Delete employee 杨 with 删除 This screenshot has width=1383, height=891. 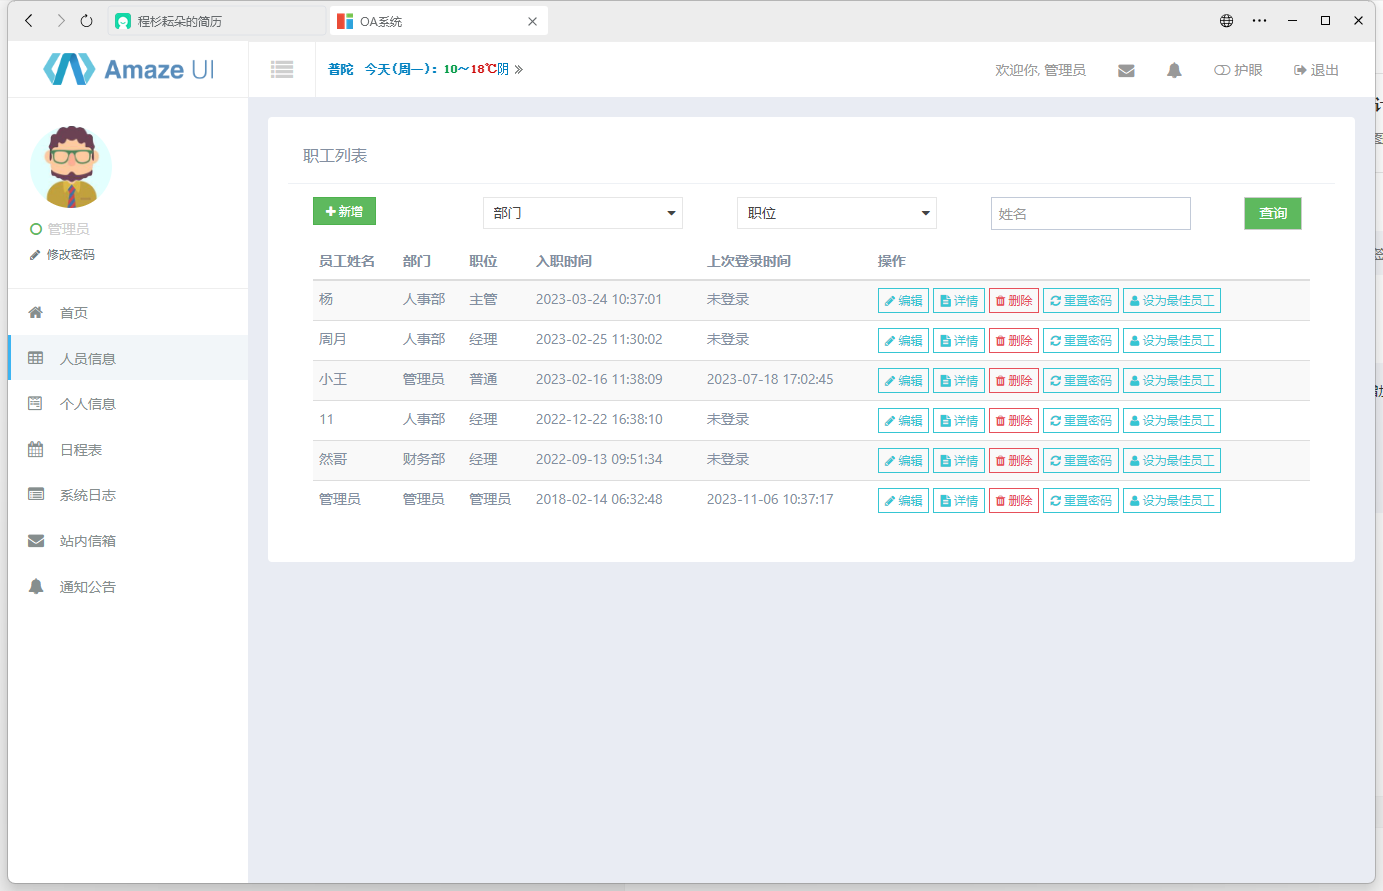[x=1014, y=301]
